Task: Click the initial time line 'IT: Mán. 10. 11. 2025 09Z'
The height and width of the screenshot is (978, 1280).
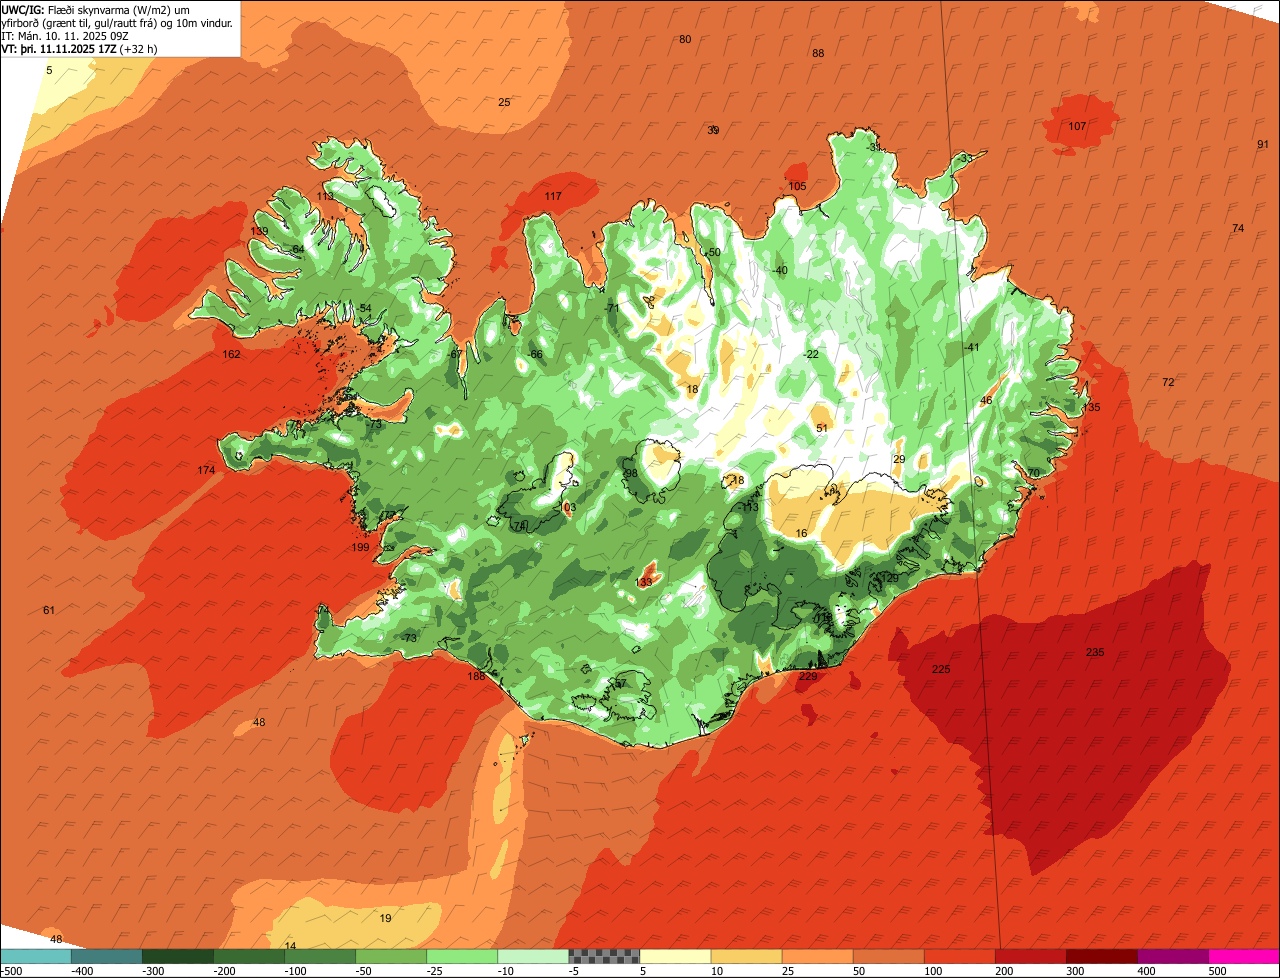Action: [67, 35]
